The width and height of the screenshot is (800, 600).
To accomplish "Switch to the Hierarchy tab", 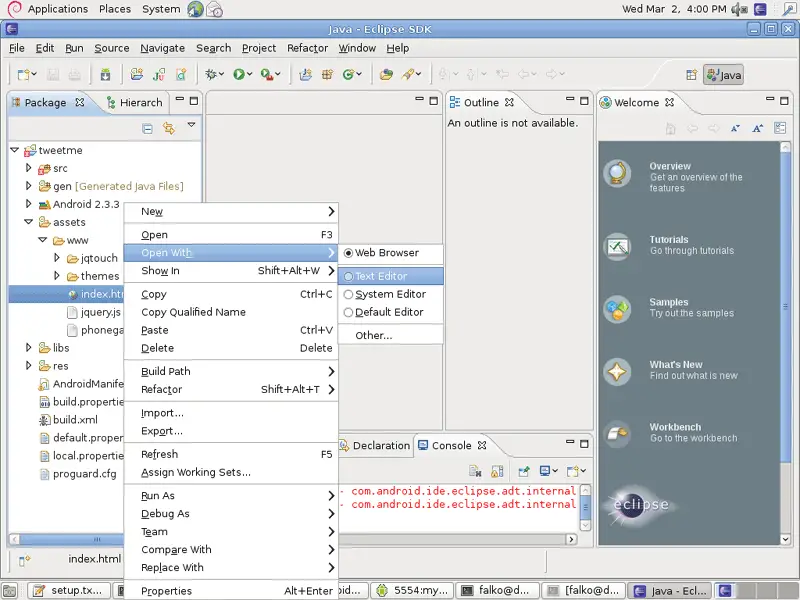I will 135,103.
